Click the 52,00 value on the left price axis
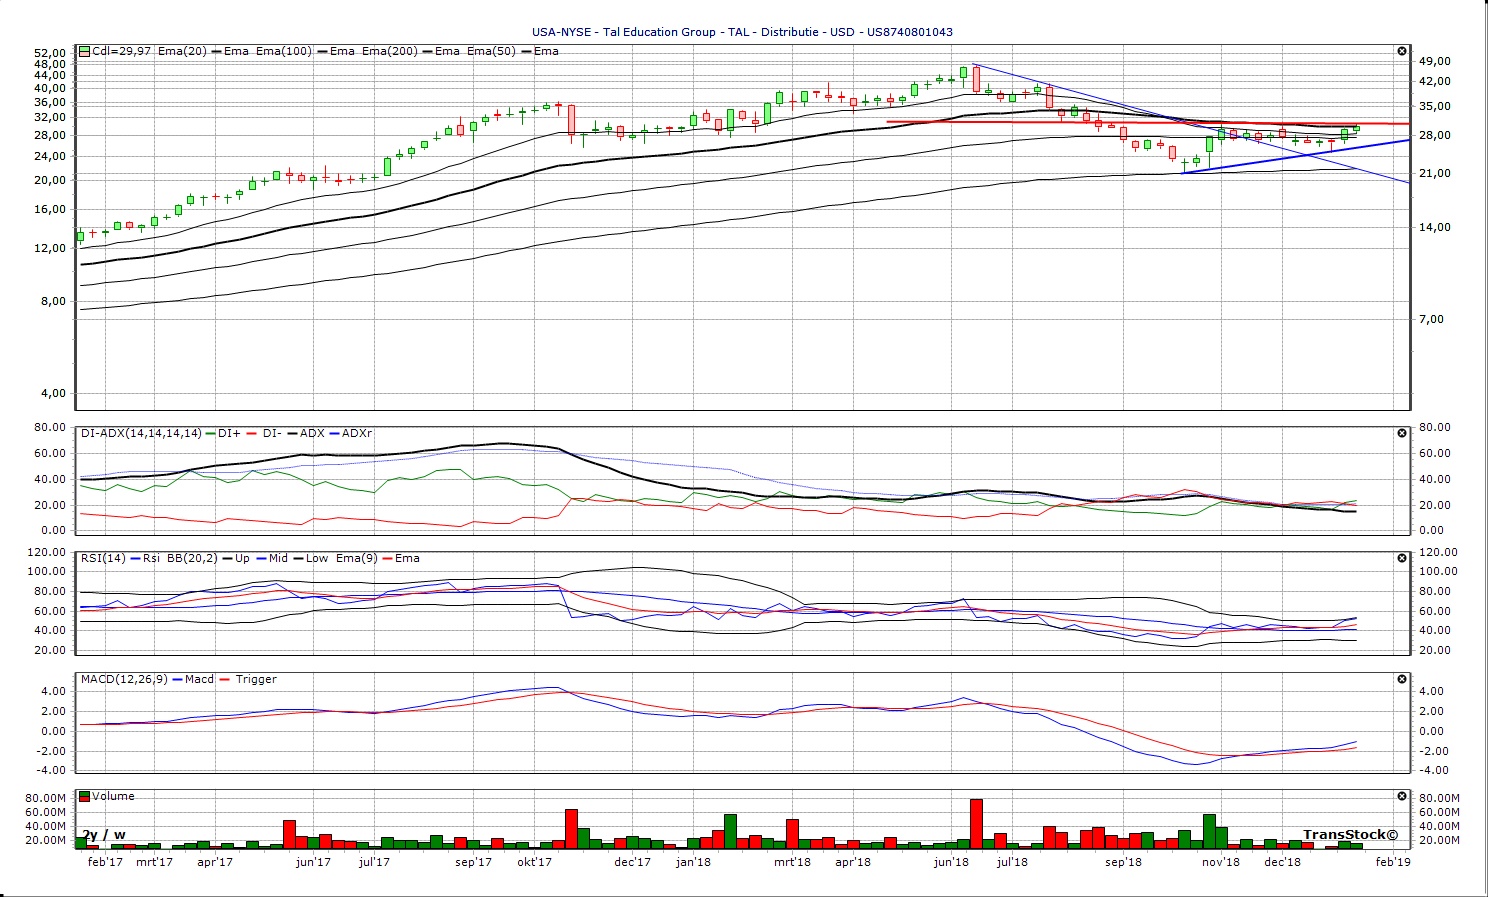 [x=50, y=53]
